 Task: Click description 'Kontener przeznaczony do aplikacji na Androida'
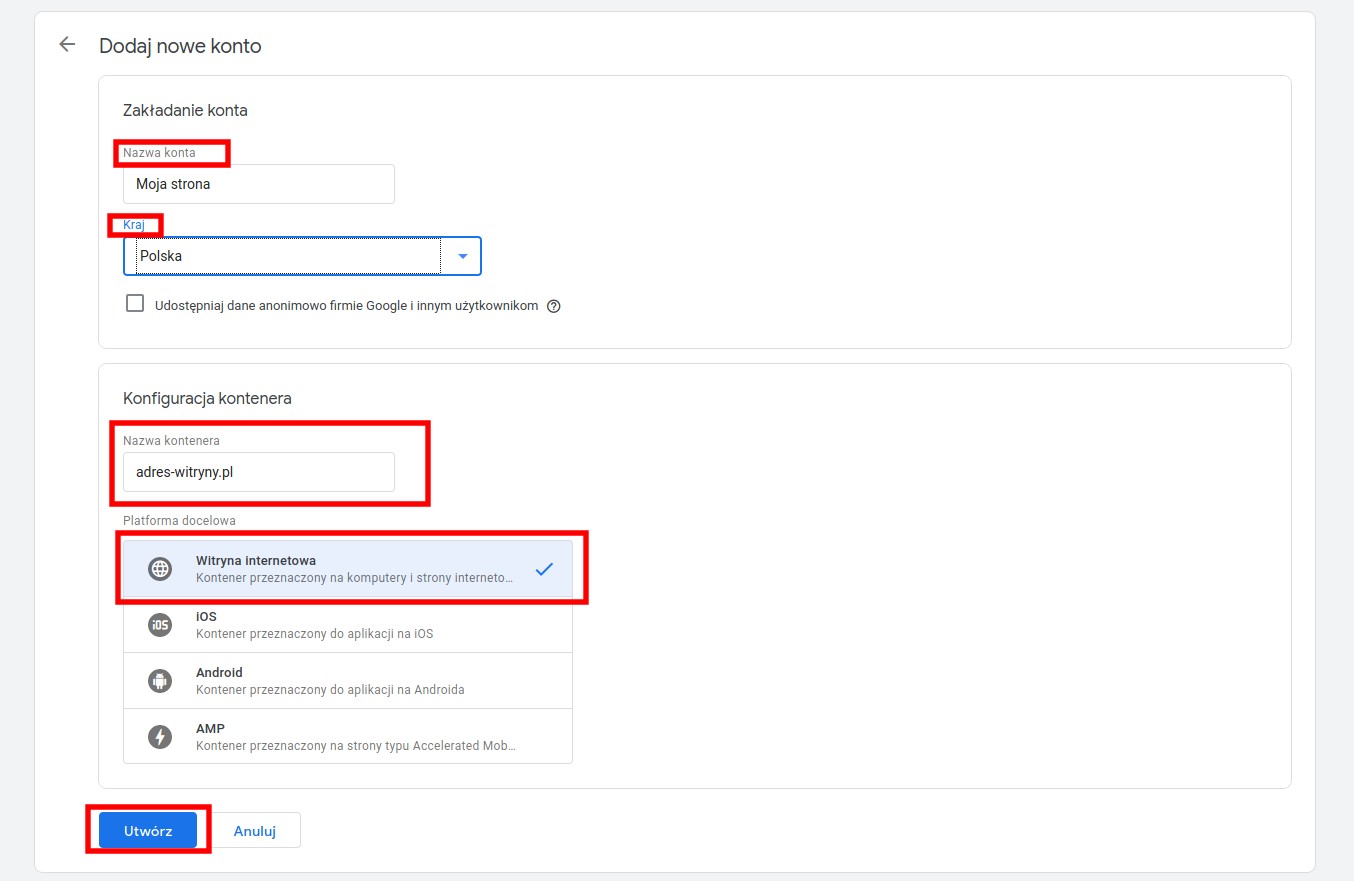tap(330, 690)
